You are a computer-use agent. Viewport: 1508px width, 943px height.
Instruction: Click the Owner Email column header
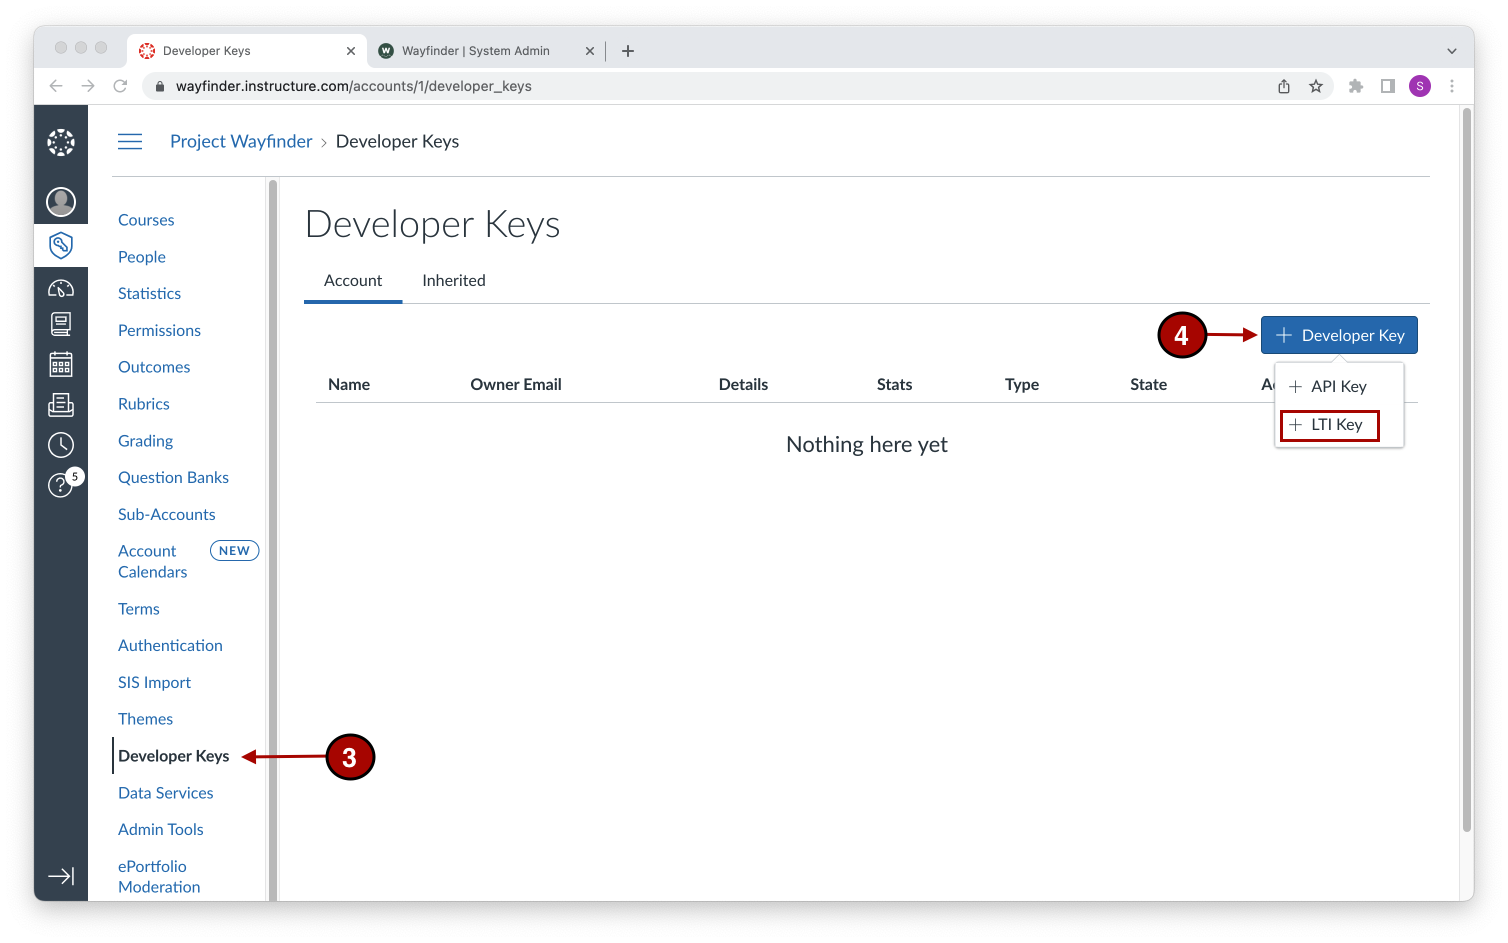(x=516, y=385)
